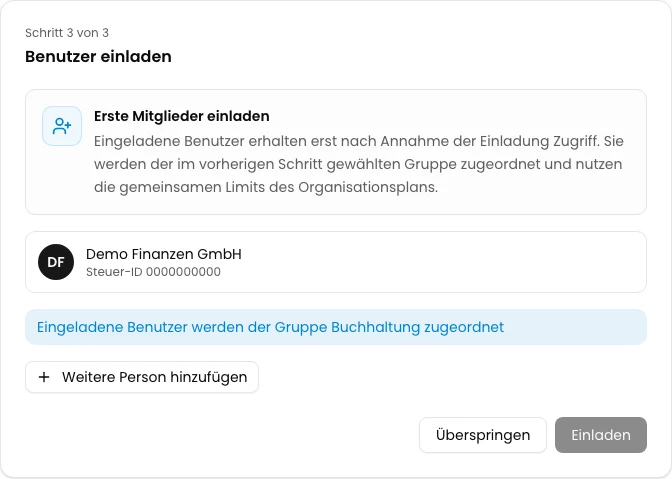Add another person with Weitere Person hinzufügen
The image size is (672, 479).
pos(142,377)
